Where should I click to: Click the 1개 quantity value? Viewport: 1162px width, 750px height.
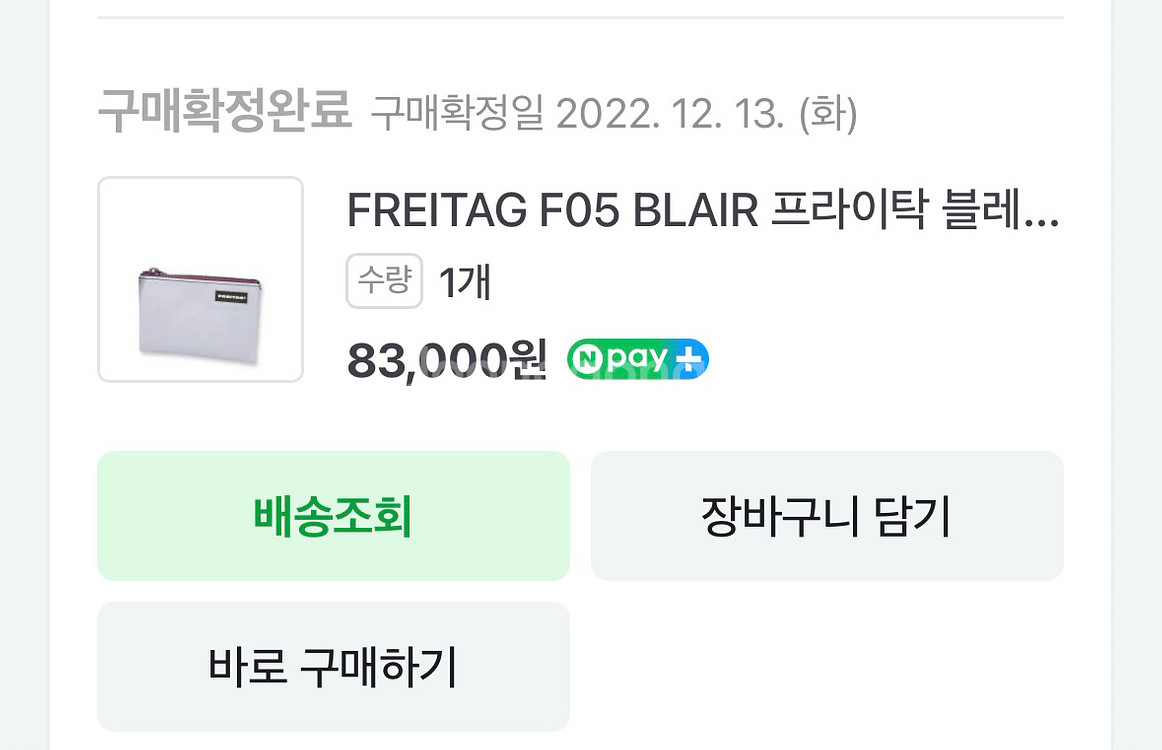[465, 282]
